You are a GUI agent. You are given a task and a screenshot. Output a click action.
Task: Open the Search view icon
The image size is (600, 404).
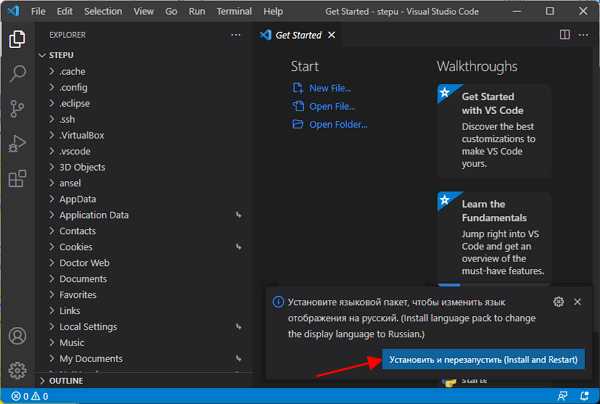17,73
